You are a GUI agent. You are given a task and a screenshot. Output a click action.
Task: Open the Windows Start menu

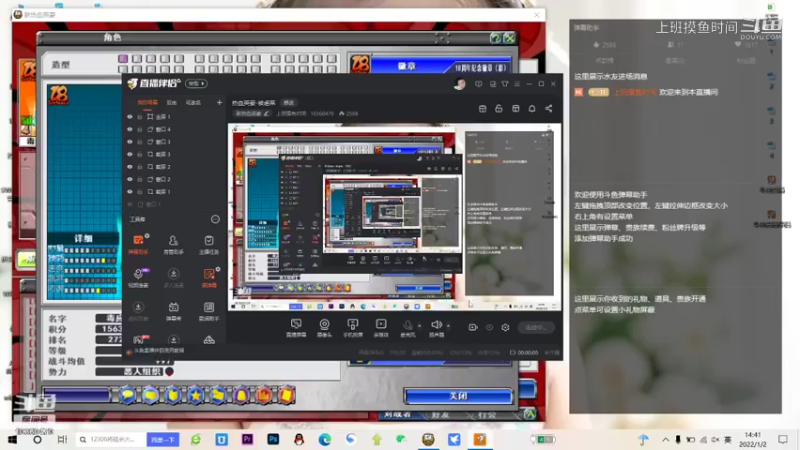click(12, 439)
